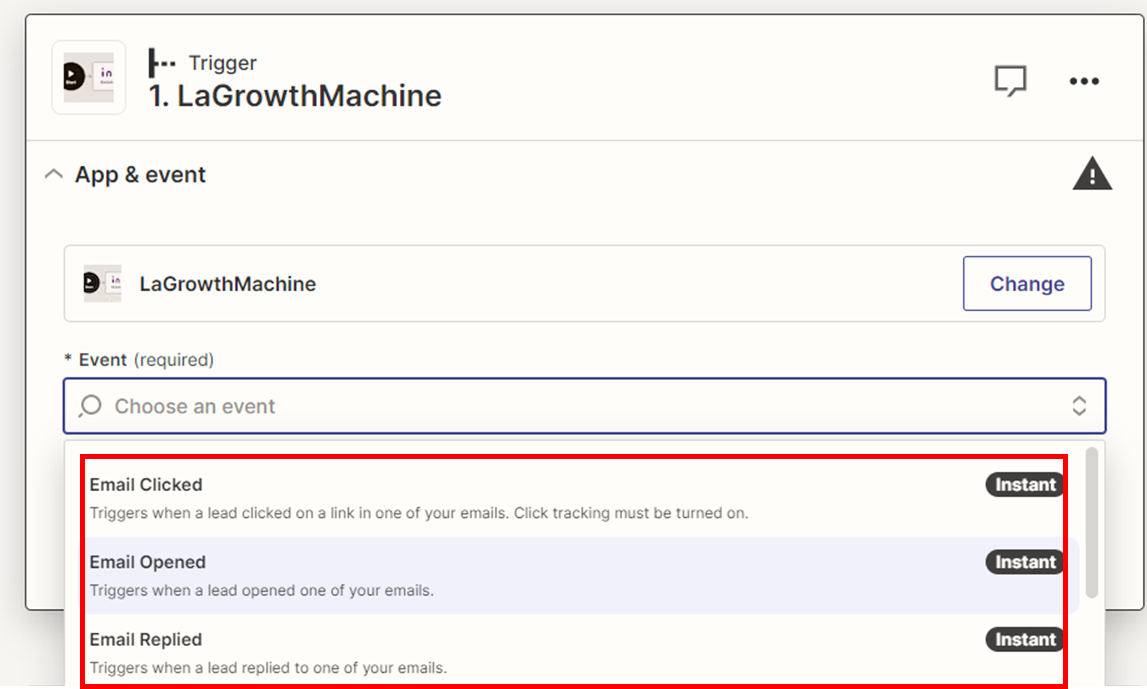Select the Email Opened event option
This screenshot has width=1147, height=689.
pos(573,576)
